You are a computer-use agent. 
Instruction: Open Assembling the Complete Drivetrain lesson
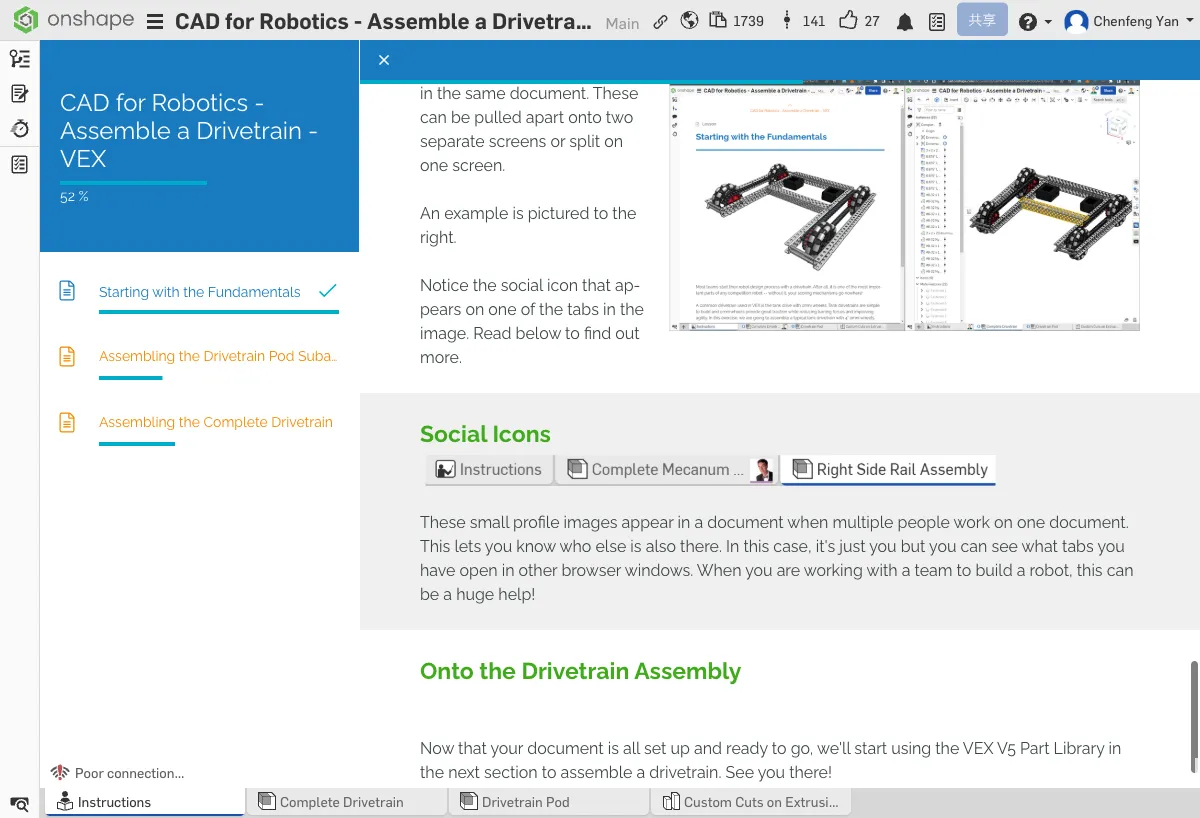(215, 422)
